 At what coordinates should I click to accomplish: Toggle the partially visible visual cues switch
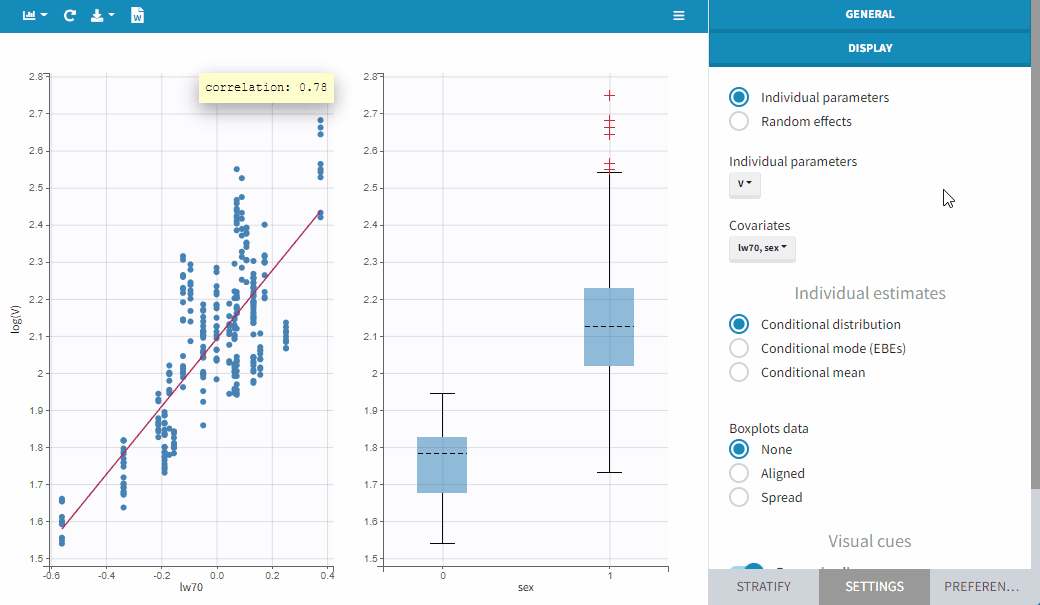click(746, 567)
